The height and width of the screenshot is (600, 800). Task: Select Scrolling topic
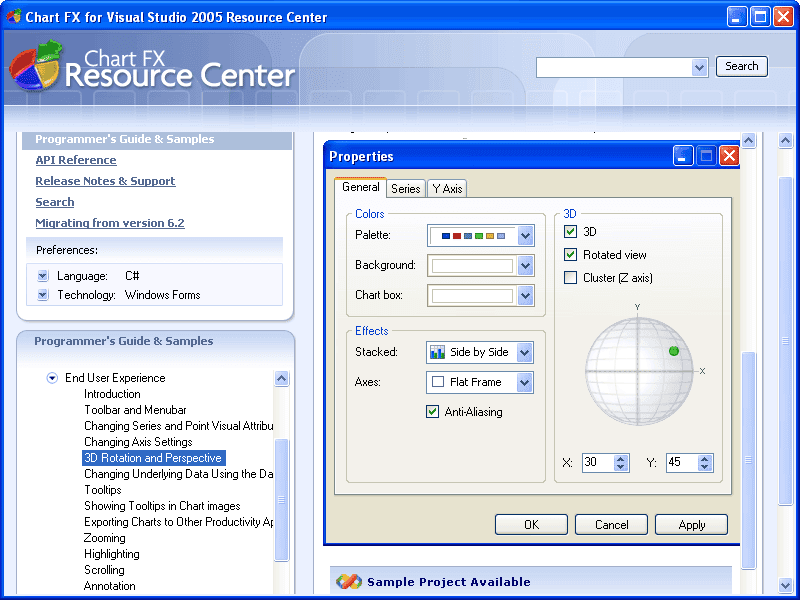(104, 569)
